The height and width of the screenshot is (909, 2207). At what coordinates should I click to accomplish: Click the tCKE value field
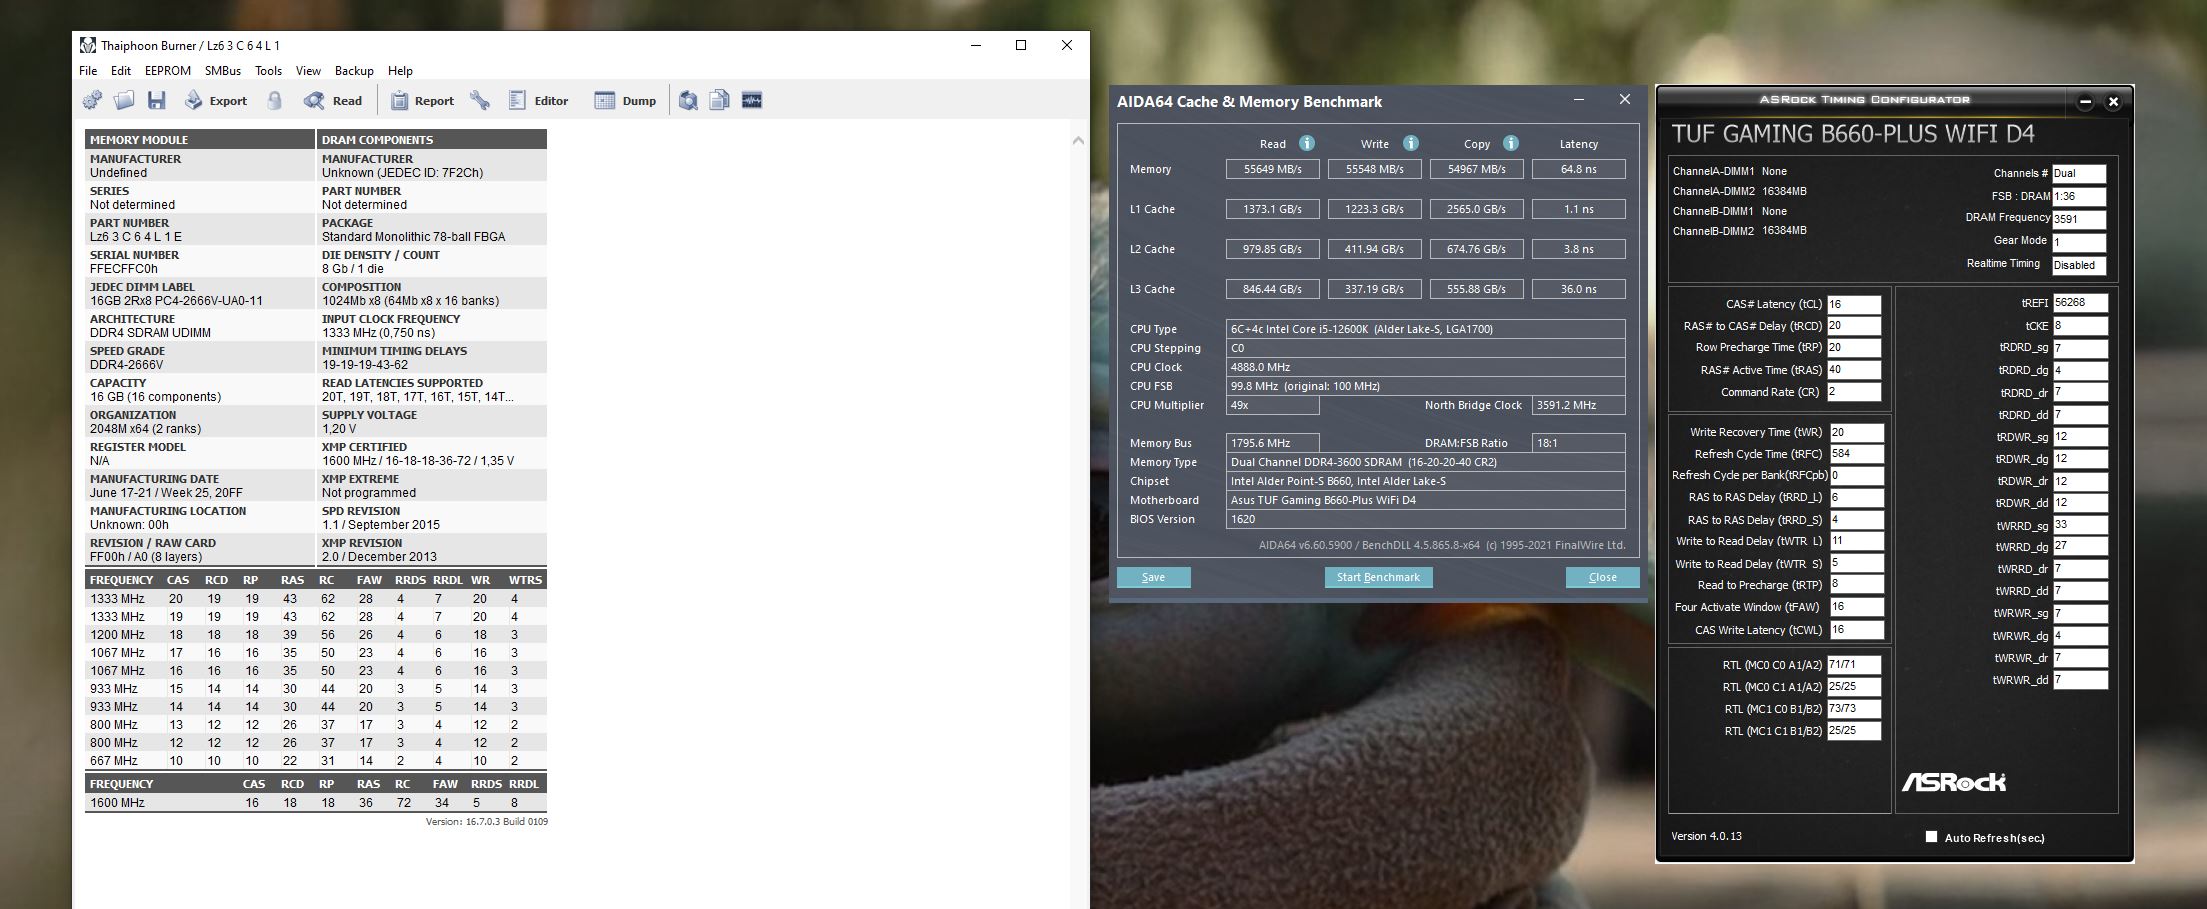pyautogui.click(x=2080, y=326)
